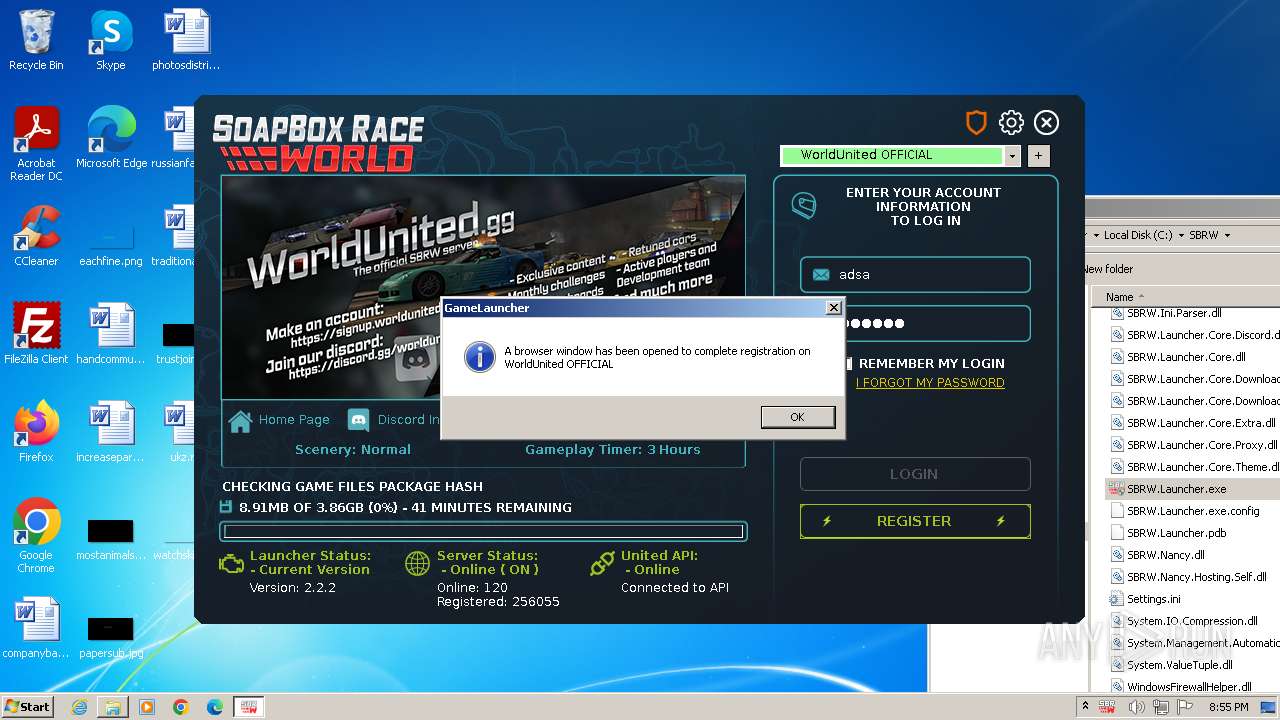Close the GameLauncher message dialog
This screenshot has width=1280, height=720.
click(834, 308)
